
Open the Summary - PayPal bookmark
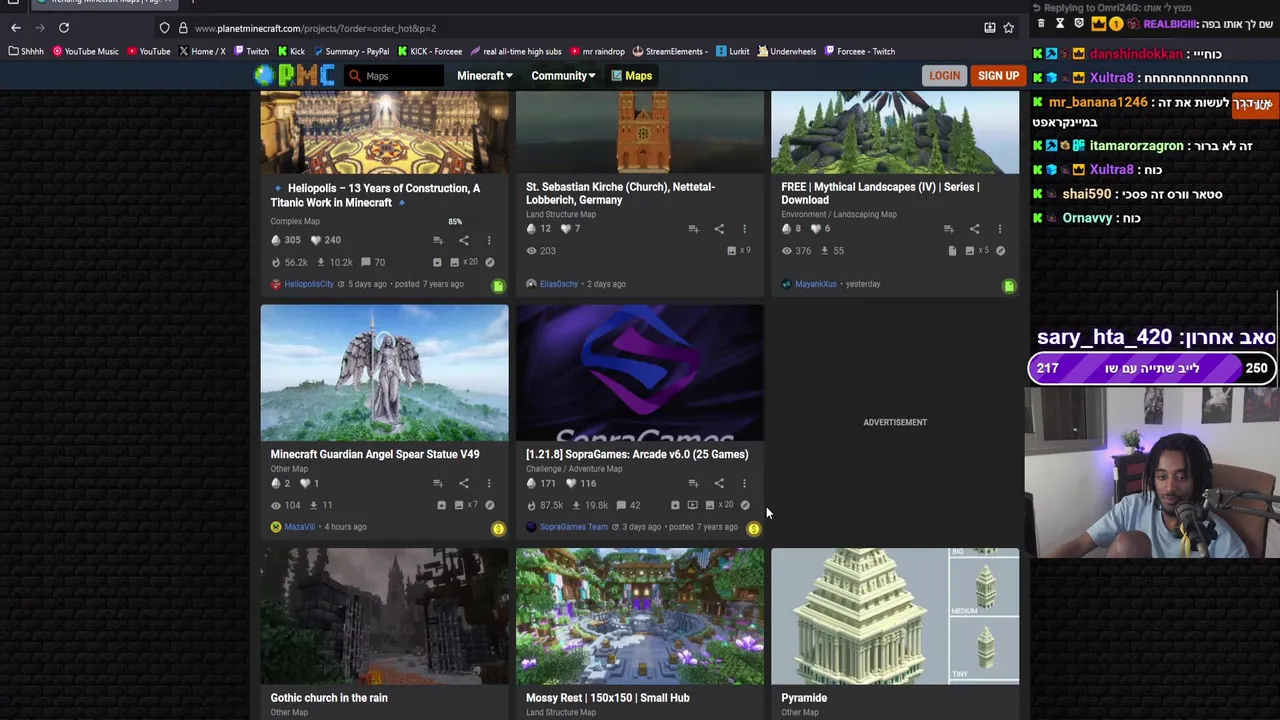(x=351, y=51)
